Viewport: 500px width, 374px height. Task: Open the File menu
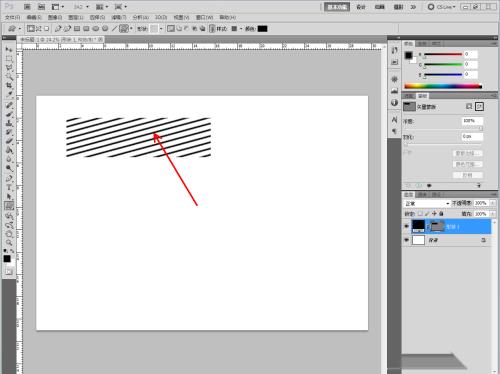pyautogui.click(x=12, y=17)
